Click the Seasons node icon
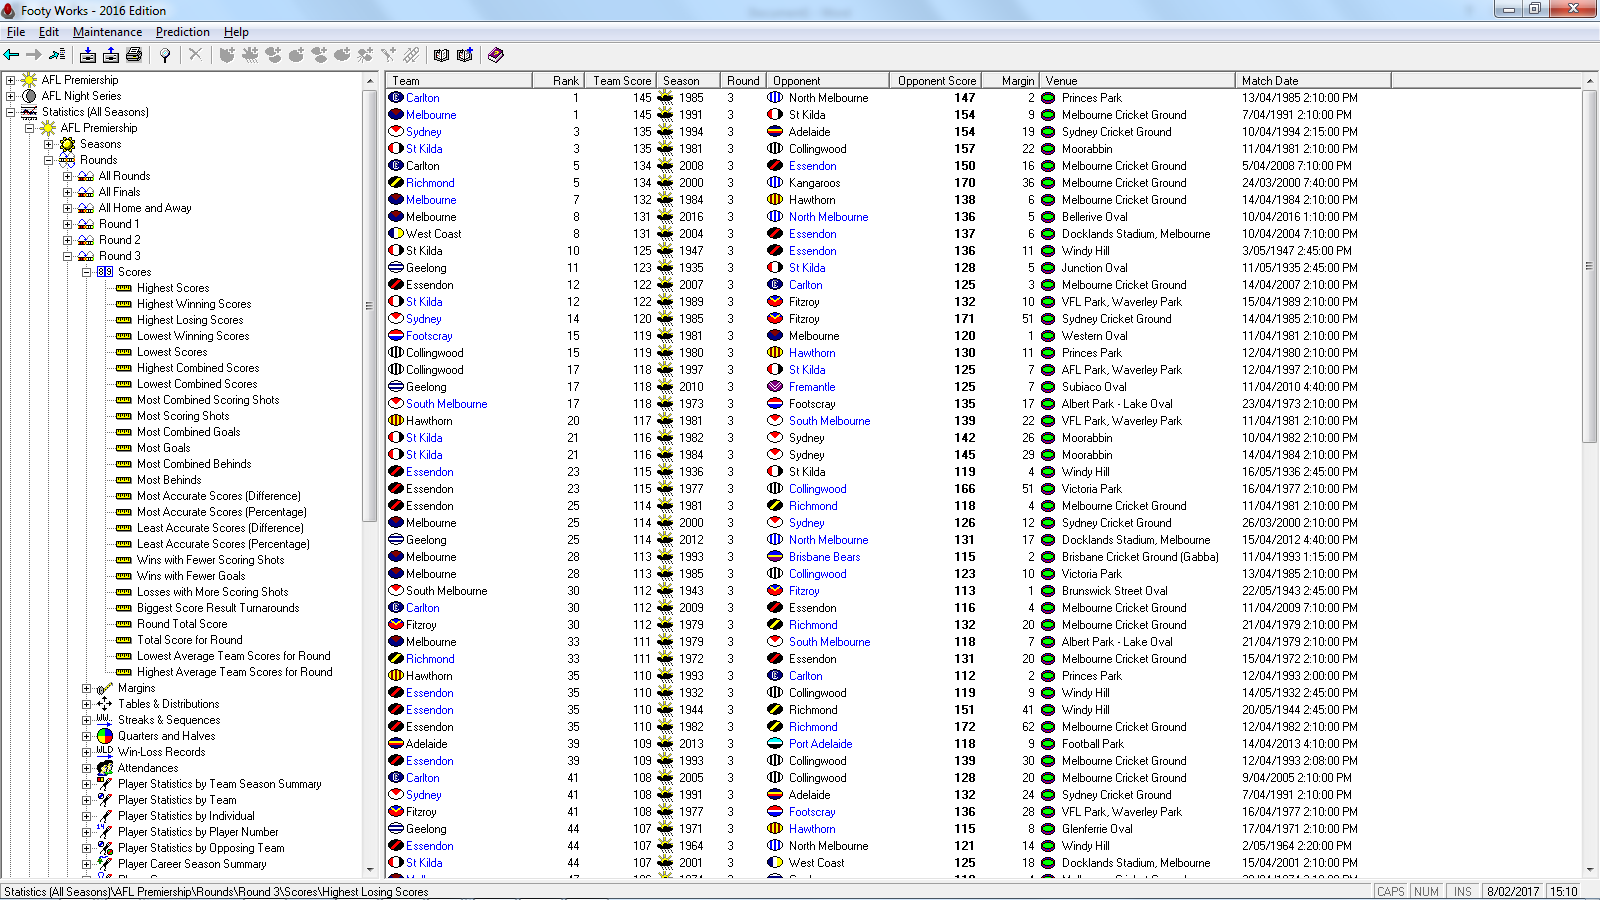The image size is (1600, 900). point(67,144)
